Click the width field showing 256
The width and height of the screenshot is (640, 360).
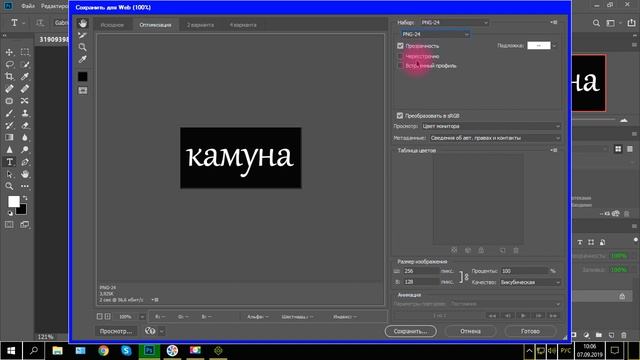tap(422, 271)
